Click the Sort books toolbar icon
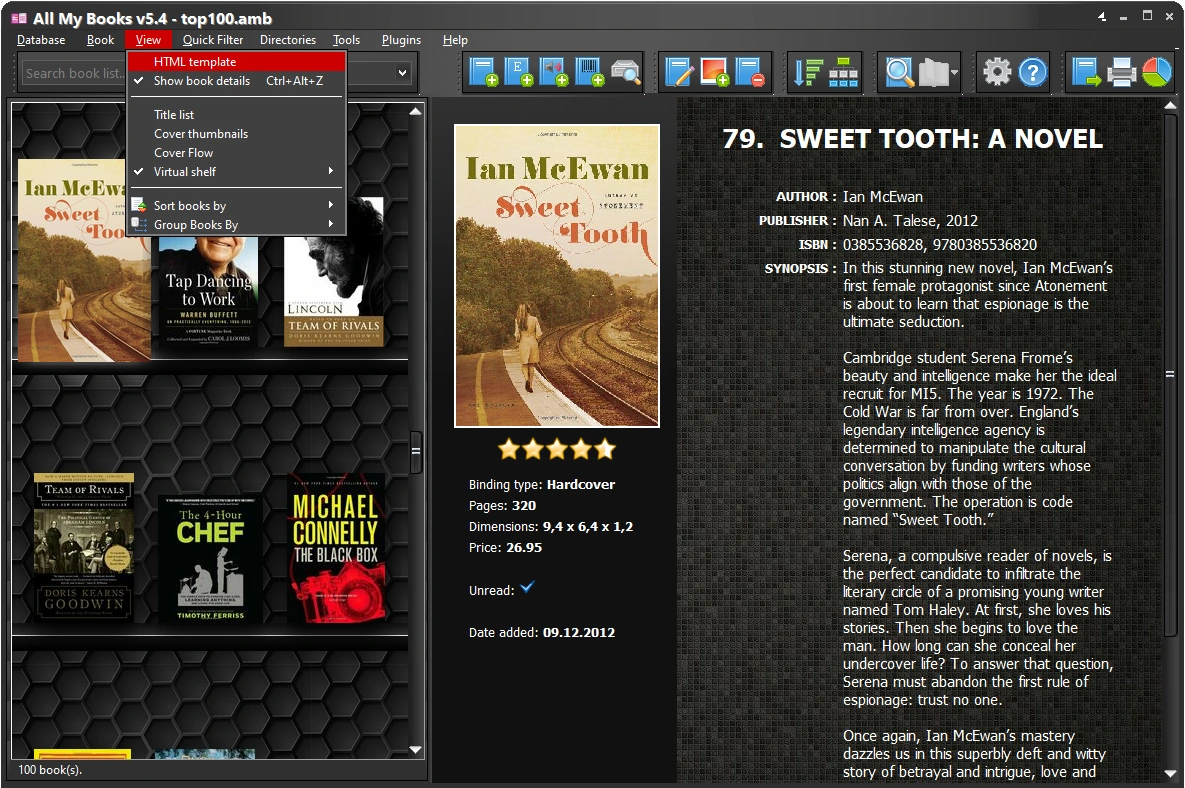The height and width of the screenshot is (788, 1185). (808, 73)
